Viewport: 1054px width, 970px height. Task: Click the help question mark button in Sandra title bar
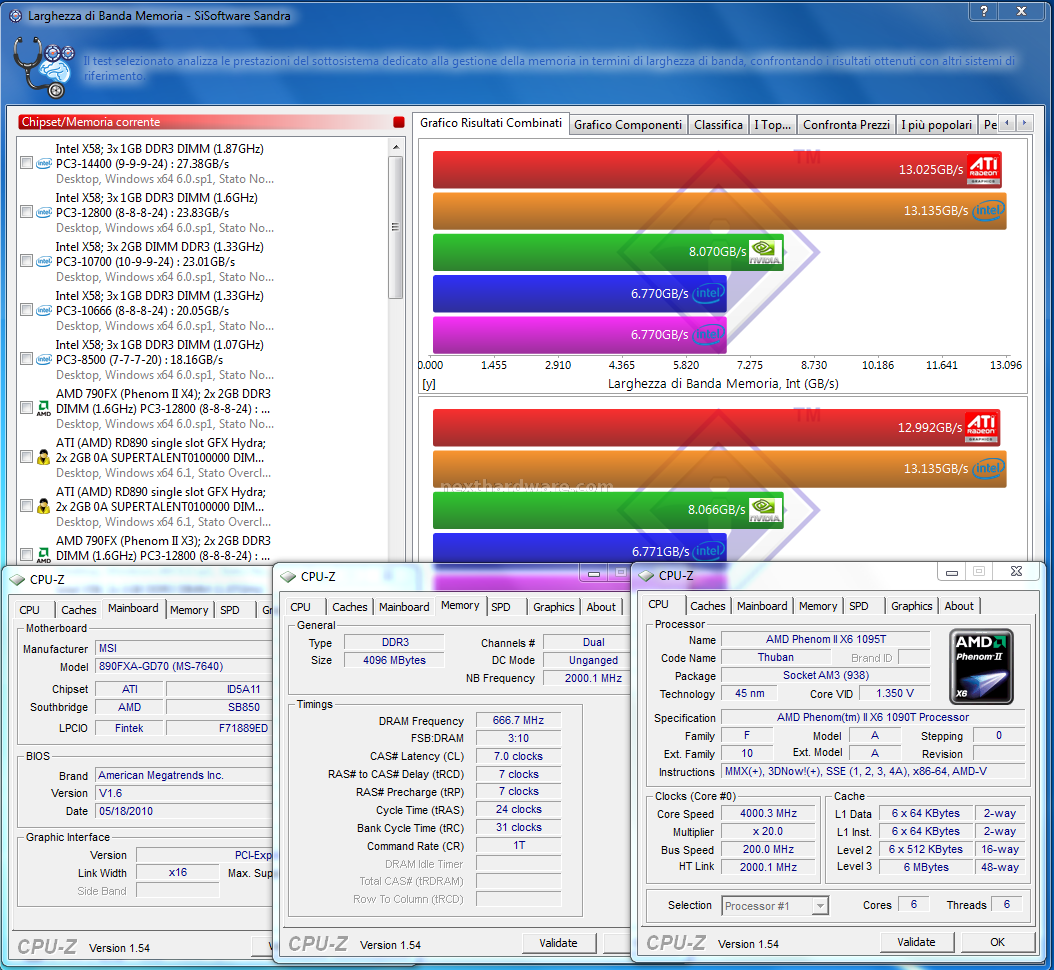pyautogui.click(x=983, y=11)
